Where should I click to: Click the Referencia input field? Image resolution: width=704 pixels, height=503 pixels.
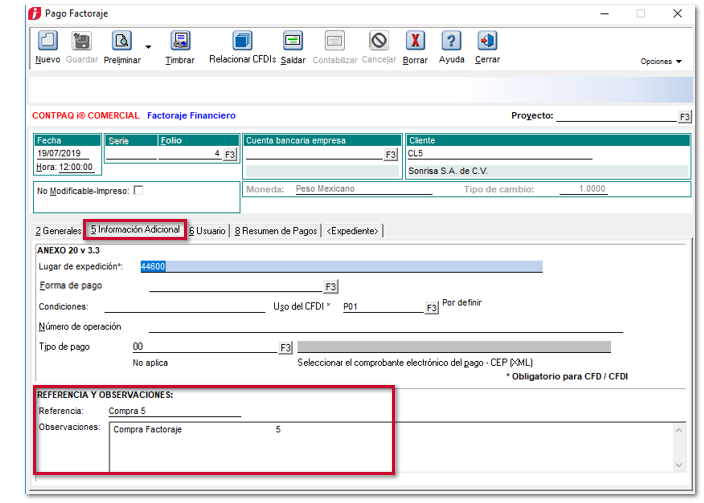coord(174,410)
